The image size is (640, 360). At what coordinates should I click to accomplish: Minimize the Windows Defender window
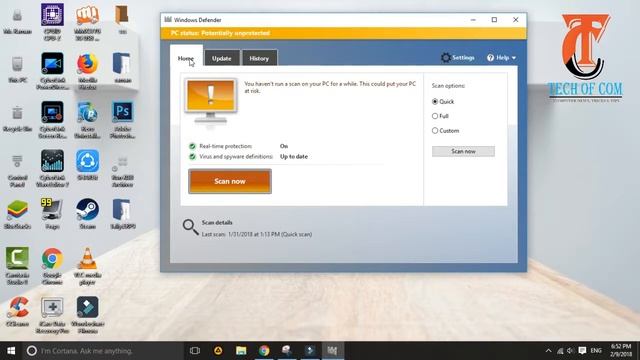tap(473, 20)
